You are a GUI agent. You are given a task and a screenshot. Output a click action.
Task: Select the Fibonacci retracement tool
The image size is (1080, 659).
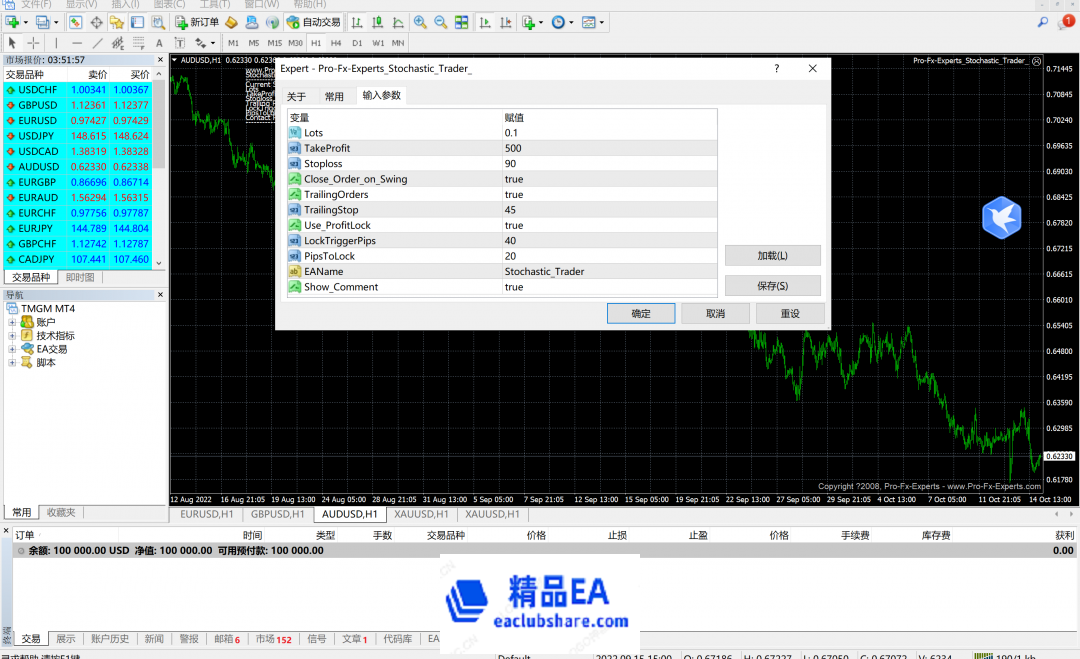138,43
